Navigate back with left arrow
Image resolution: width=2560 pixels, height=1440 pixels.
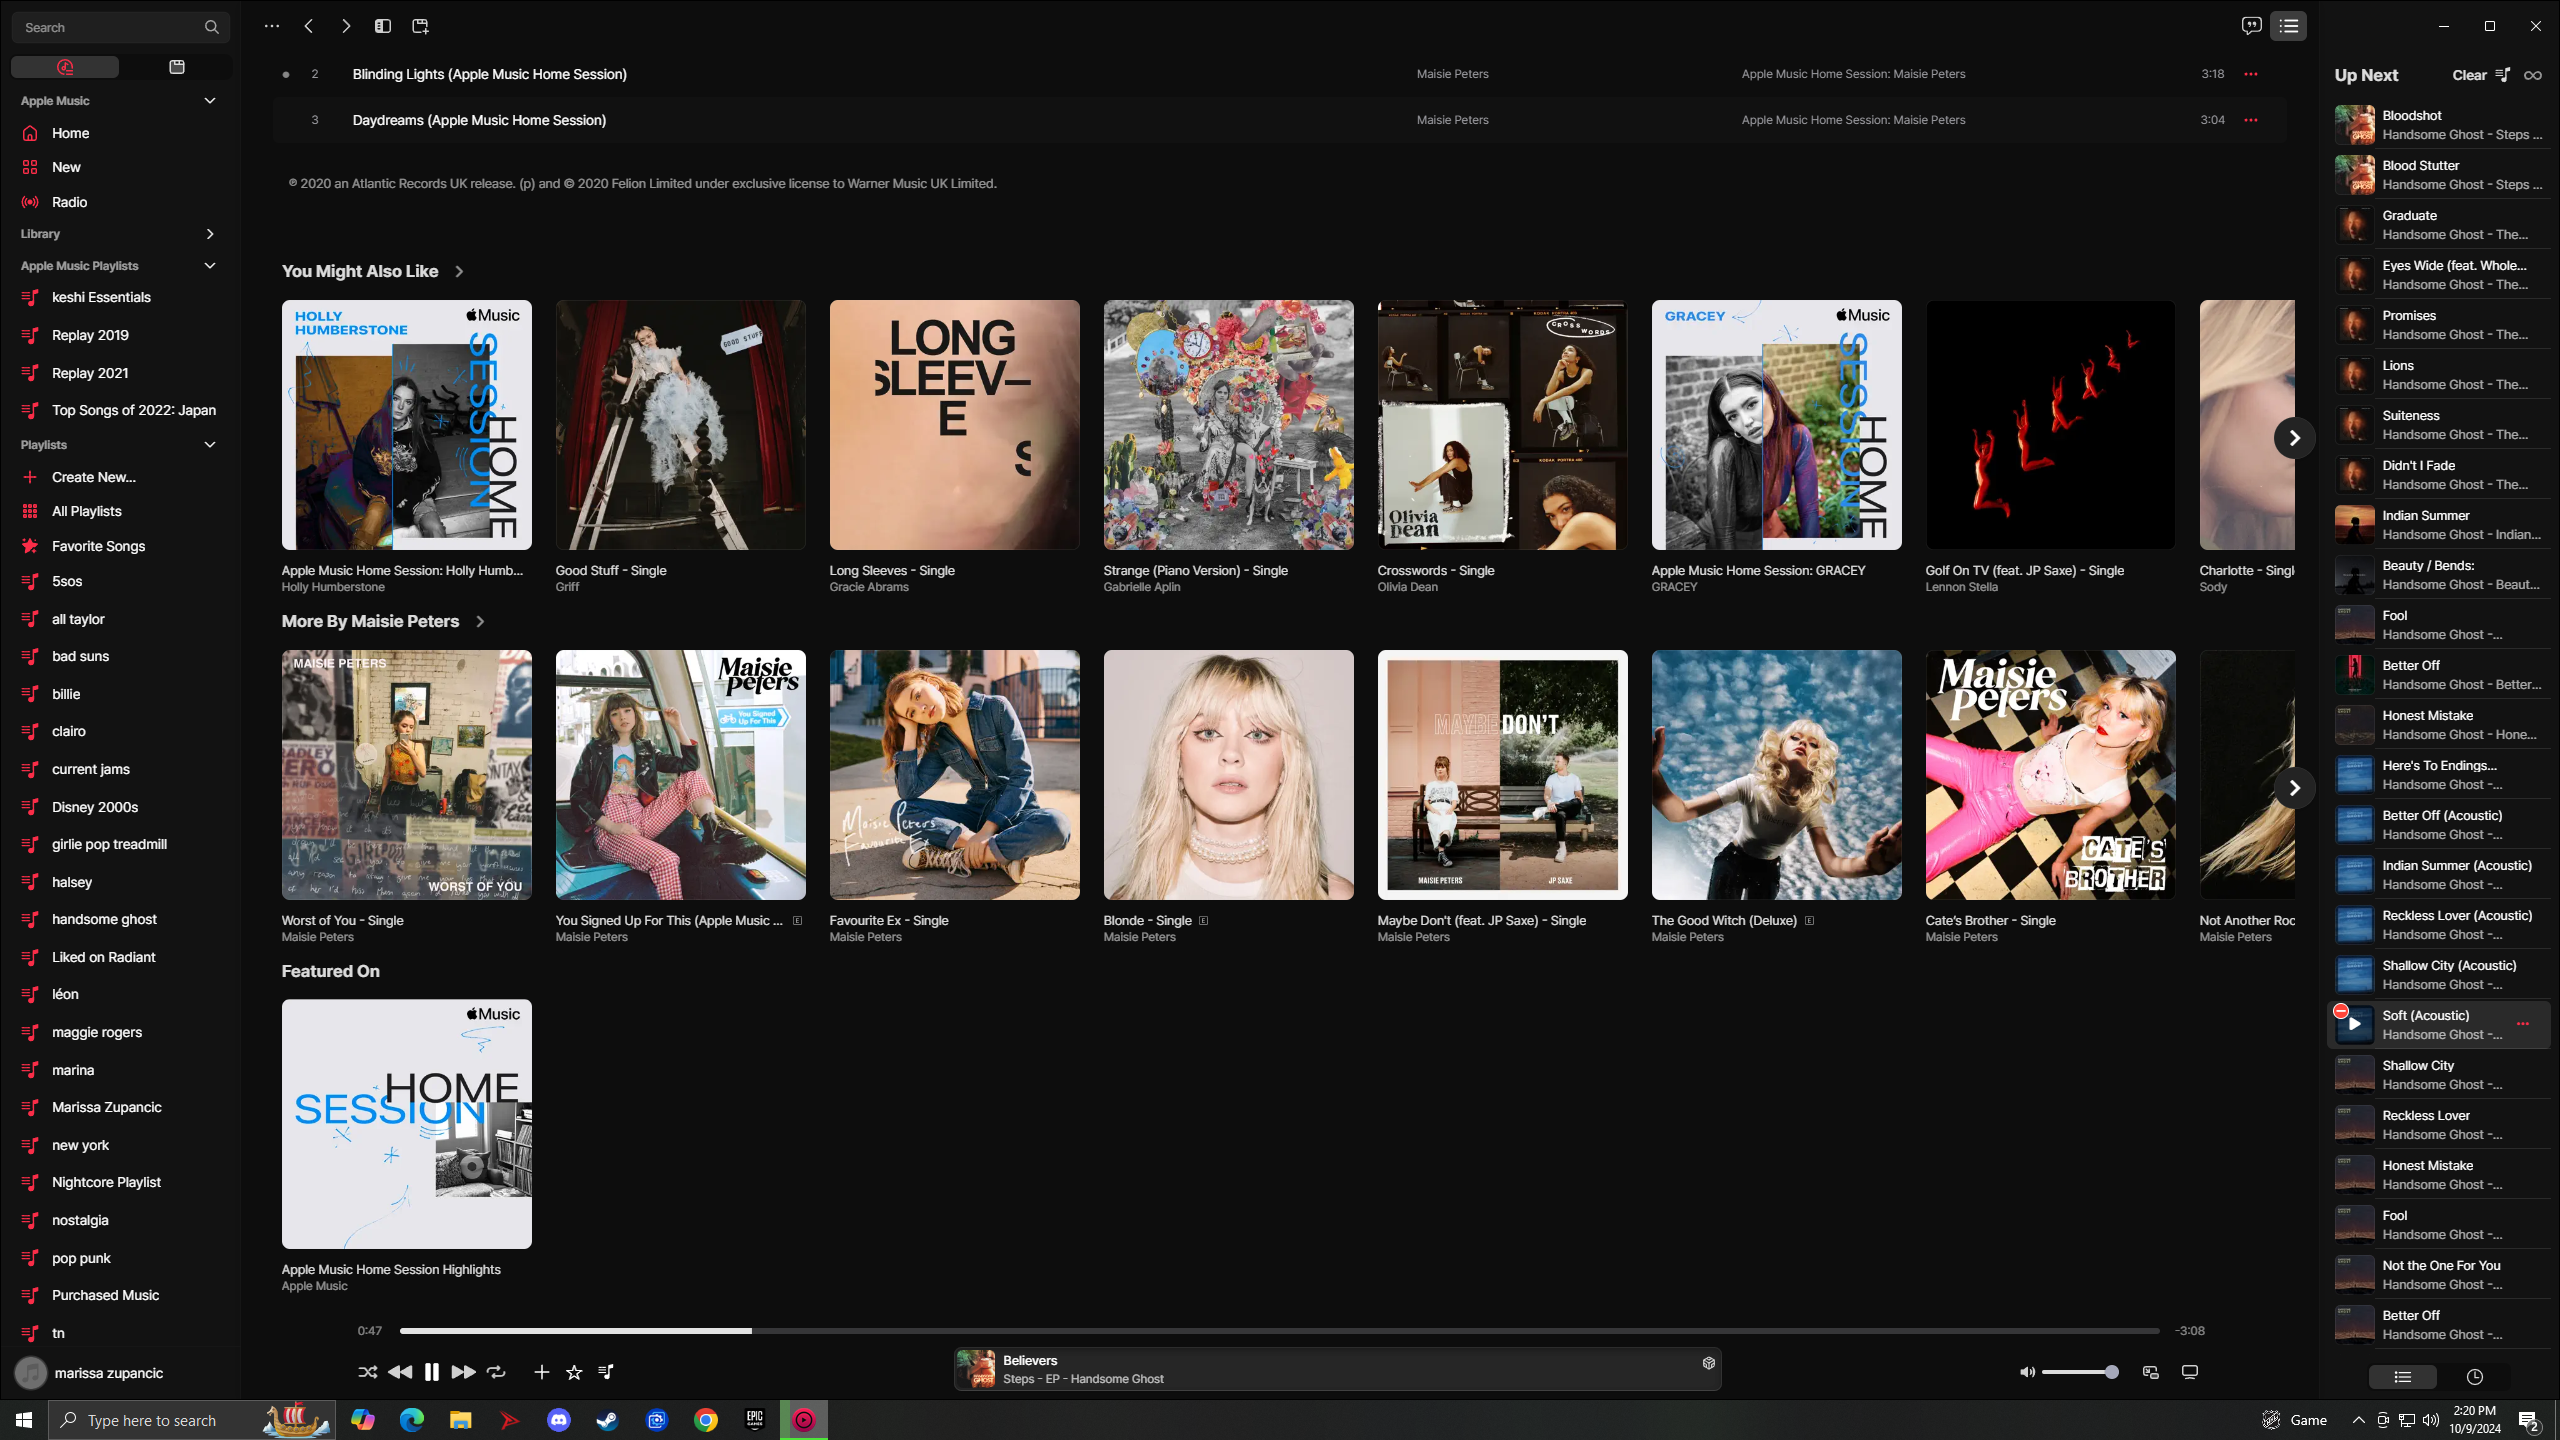pos(309,26)
